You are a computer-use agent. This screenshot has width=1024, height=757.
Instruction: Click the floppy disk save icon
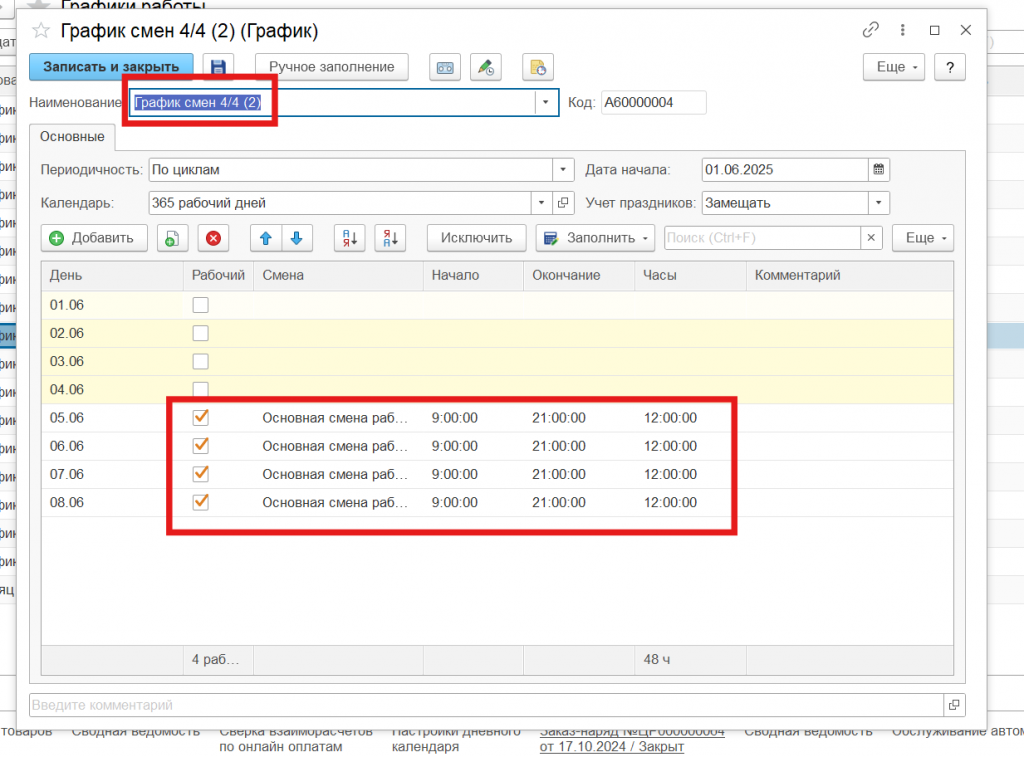pos(218,67)
